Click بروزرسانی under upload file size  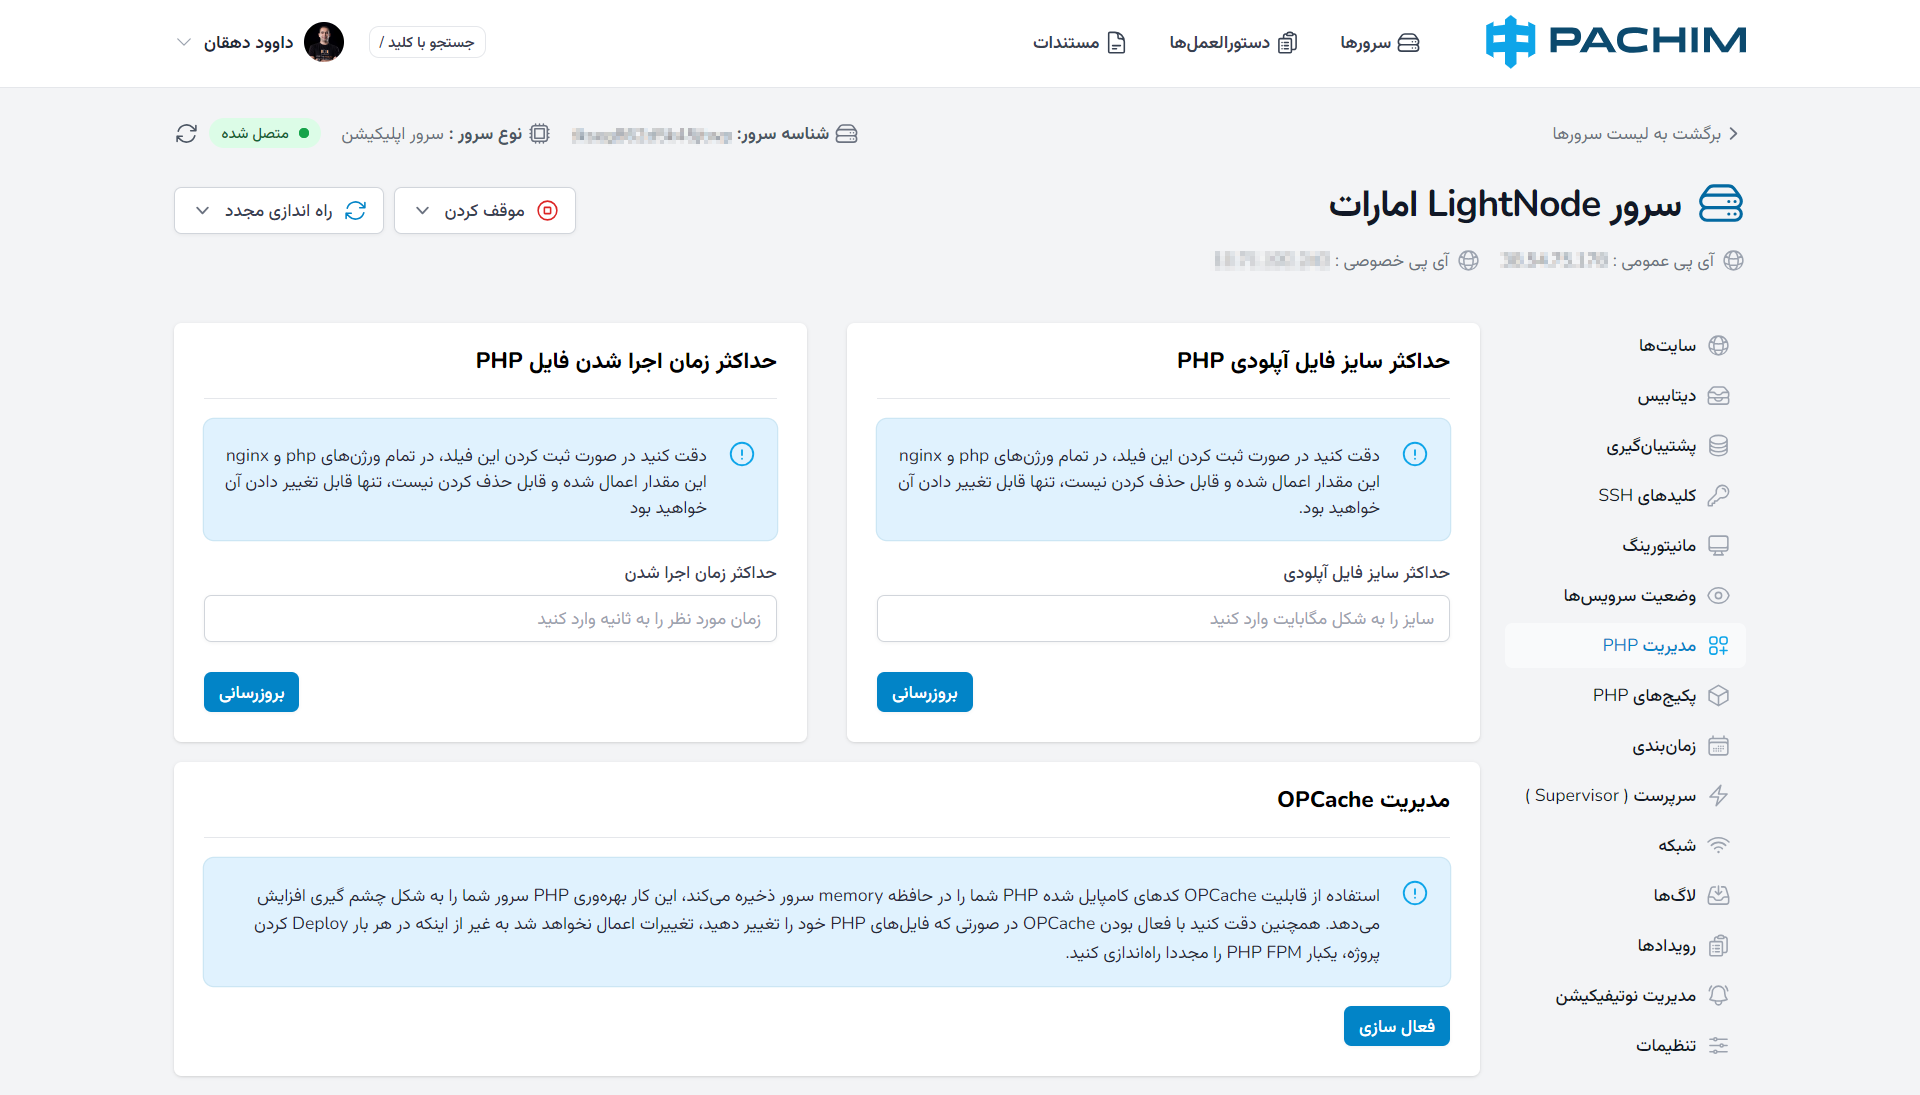[x=925, y=692]
